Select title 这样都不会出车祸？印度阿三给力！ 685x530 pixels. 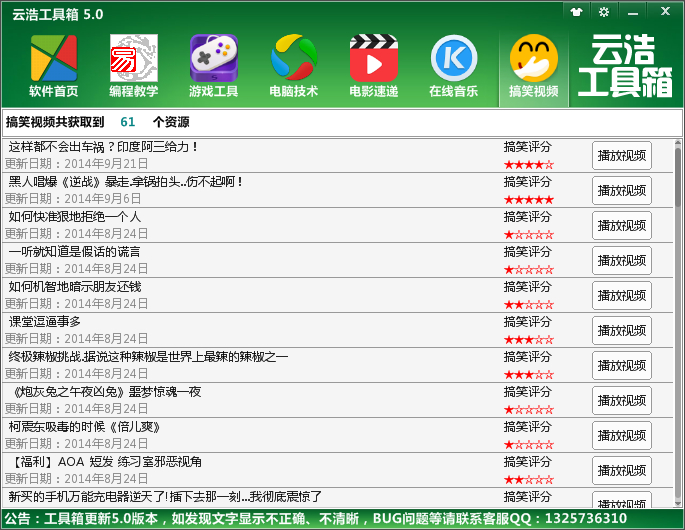(103, 147)
